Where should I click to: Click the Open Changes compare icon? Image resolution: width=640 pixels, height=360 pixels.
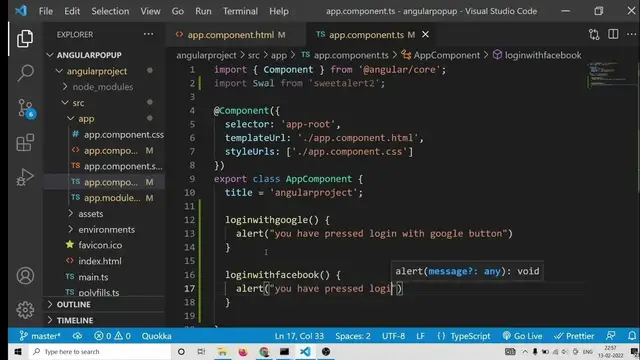(594, 35)
